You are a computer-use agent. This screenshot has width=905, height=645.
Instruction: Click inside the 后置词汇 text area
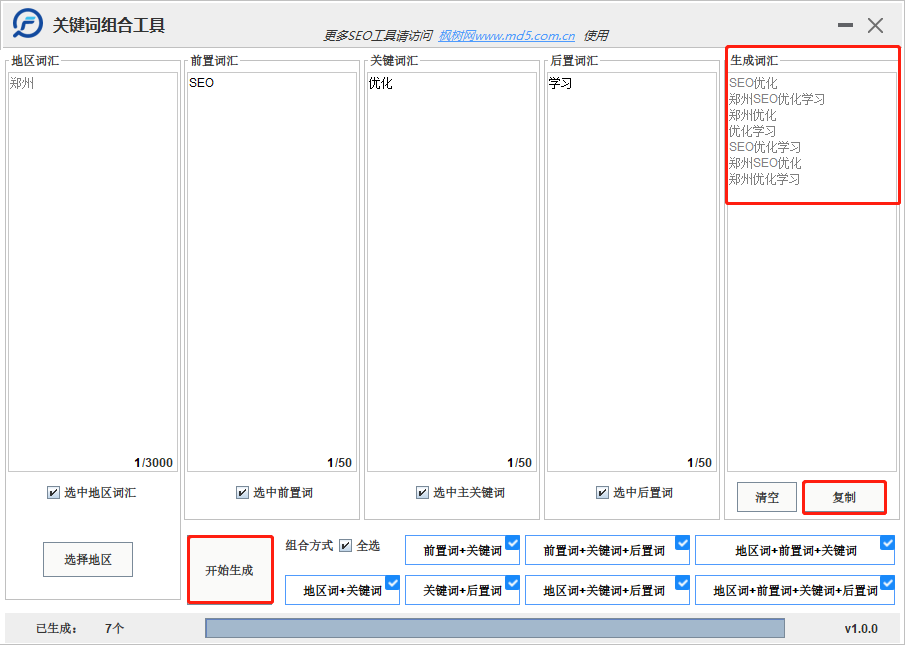(632, 272)
